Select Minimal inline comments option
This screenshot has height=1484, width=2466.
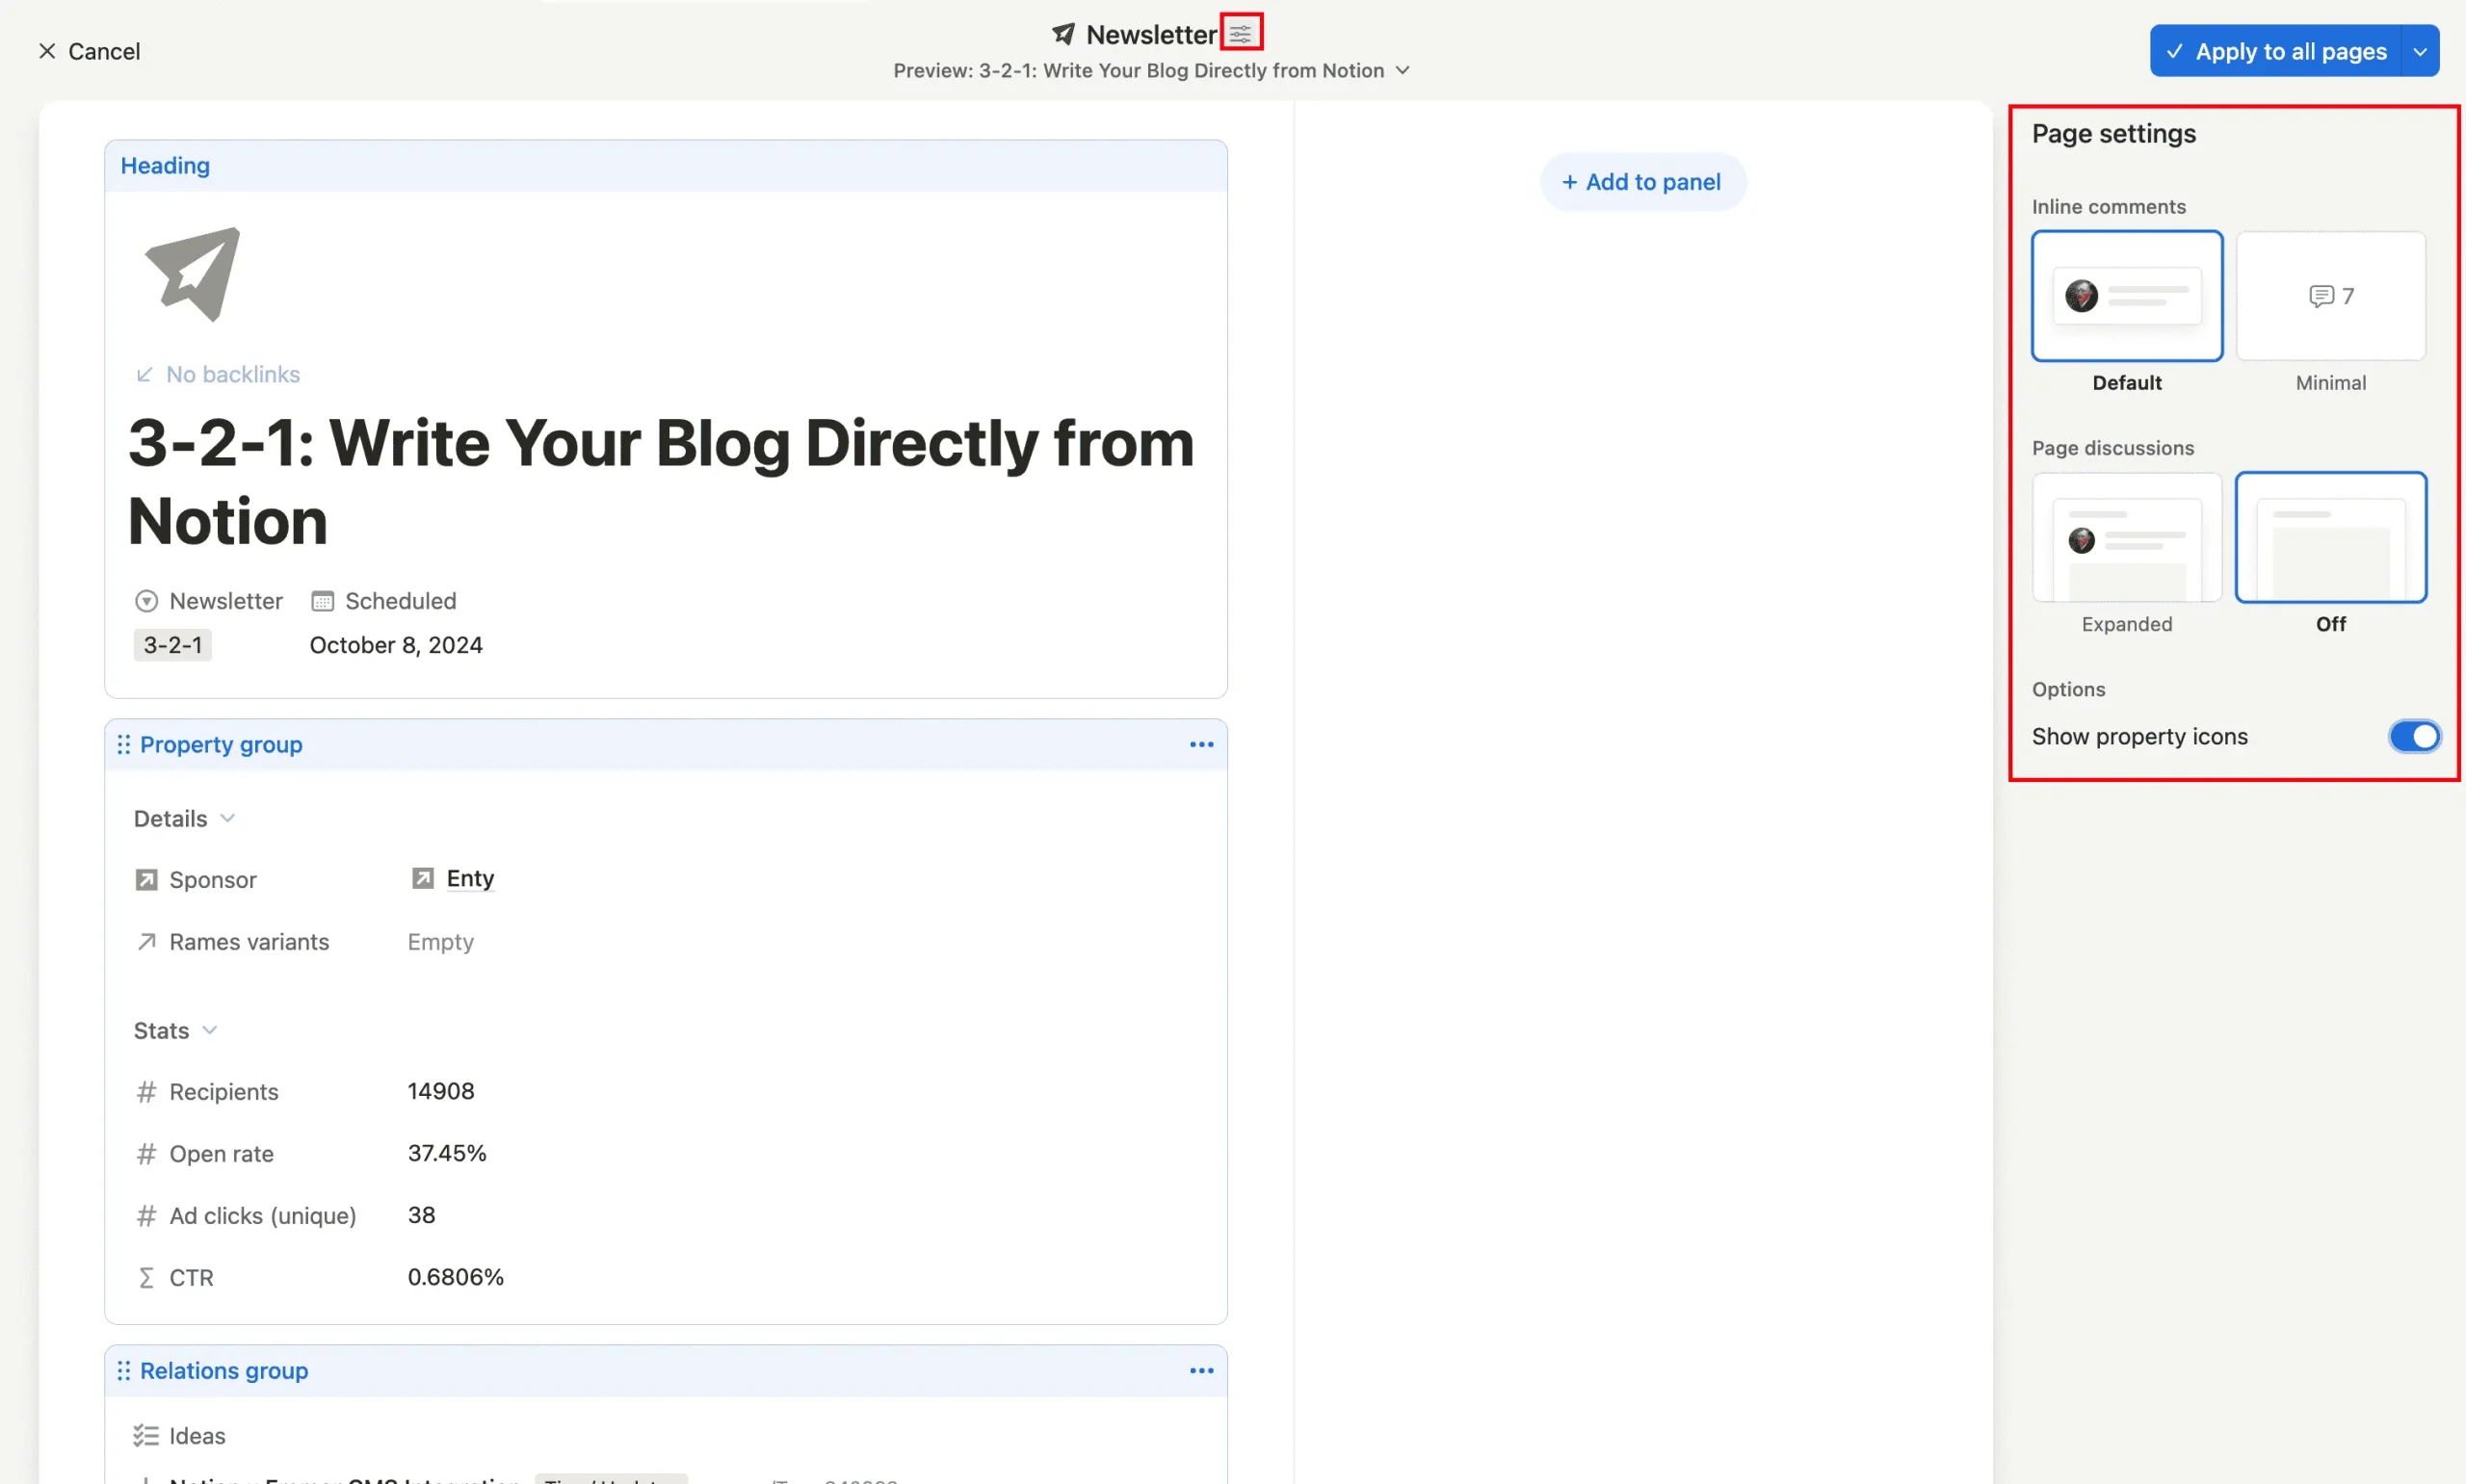2330,296
